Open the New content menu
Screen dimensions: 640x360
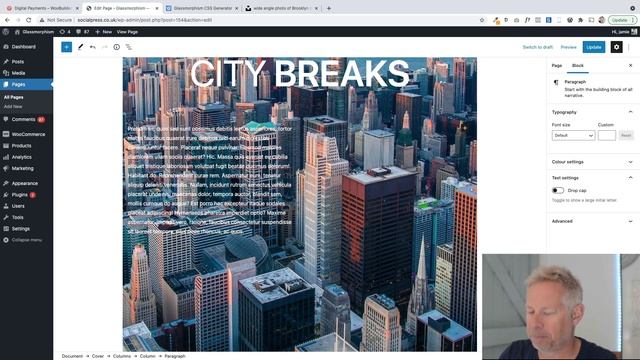(104, 32)
